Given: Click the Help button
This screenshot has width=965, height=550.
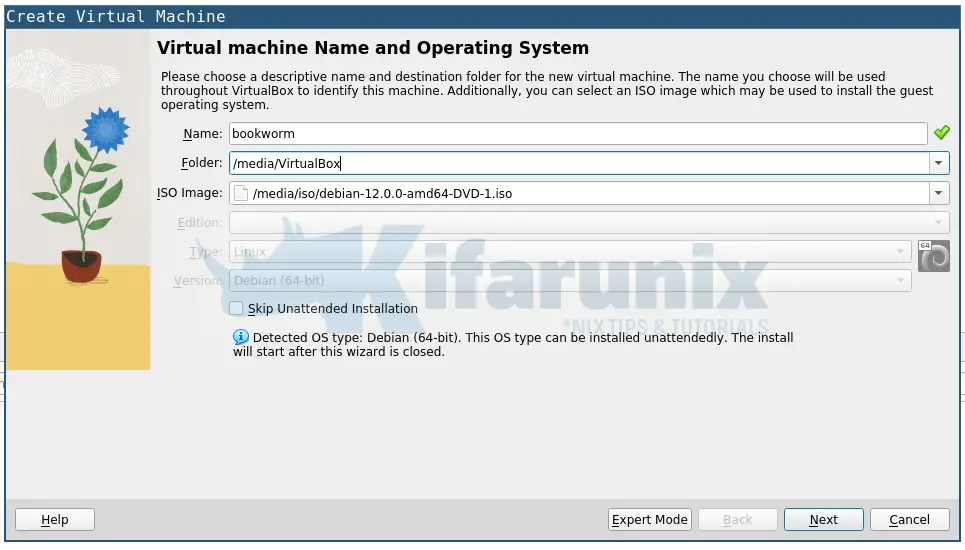Looking at the screenshot, I should pos(55,520).
